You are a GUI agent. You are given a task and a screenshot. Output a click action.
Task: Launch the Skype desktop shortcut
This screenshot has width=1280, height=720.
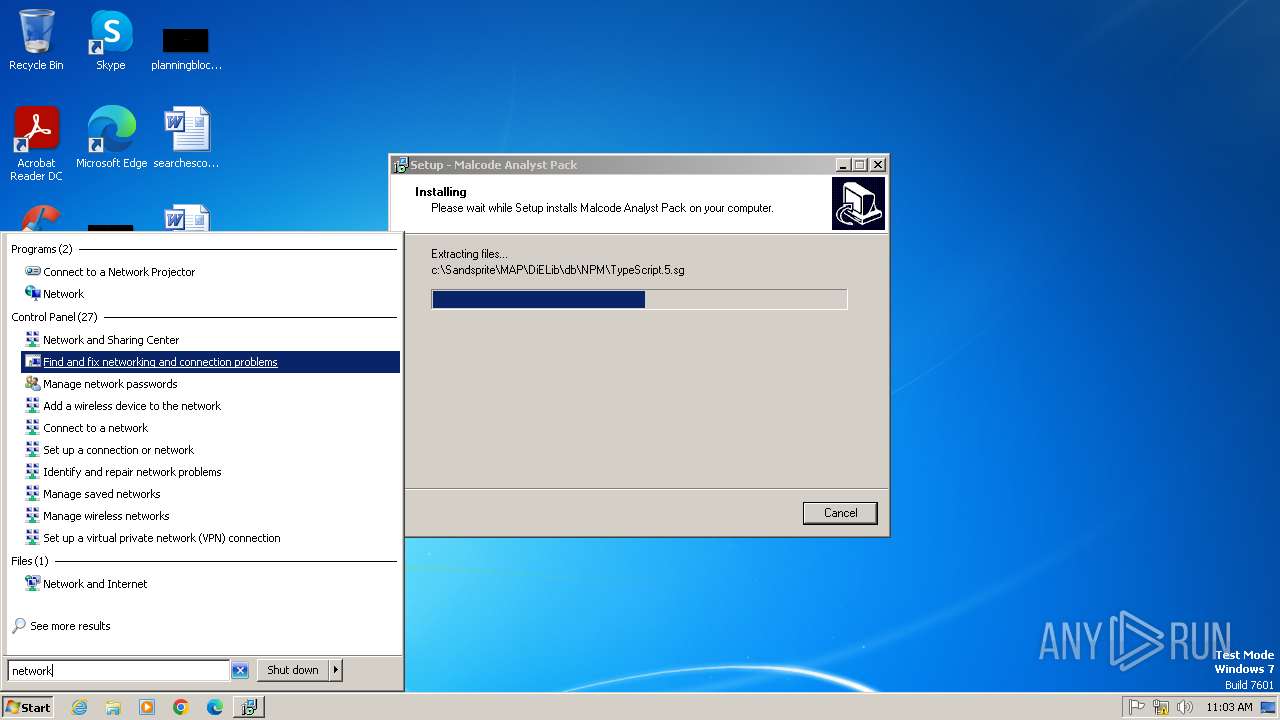(111, 40)
